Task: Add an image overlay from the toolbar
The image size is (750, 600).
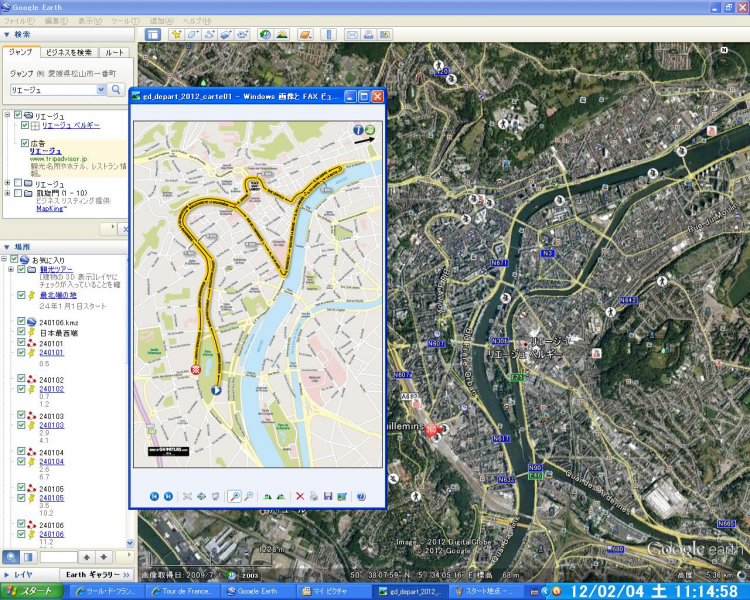Action: [x=226, y=34]
